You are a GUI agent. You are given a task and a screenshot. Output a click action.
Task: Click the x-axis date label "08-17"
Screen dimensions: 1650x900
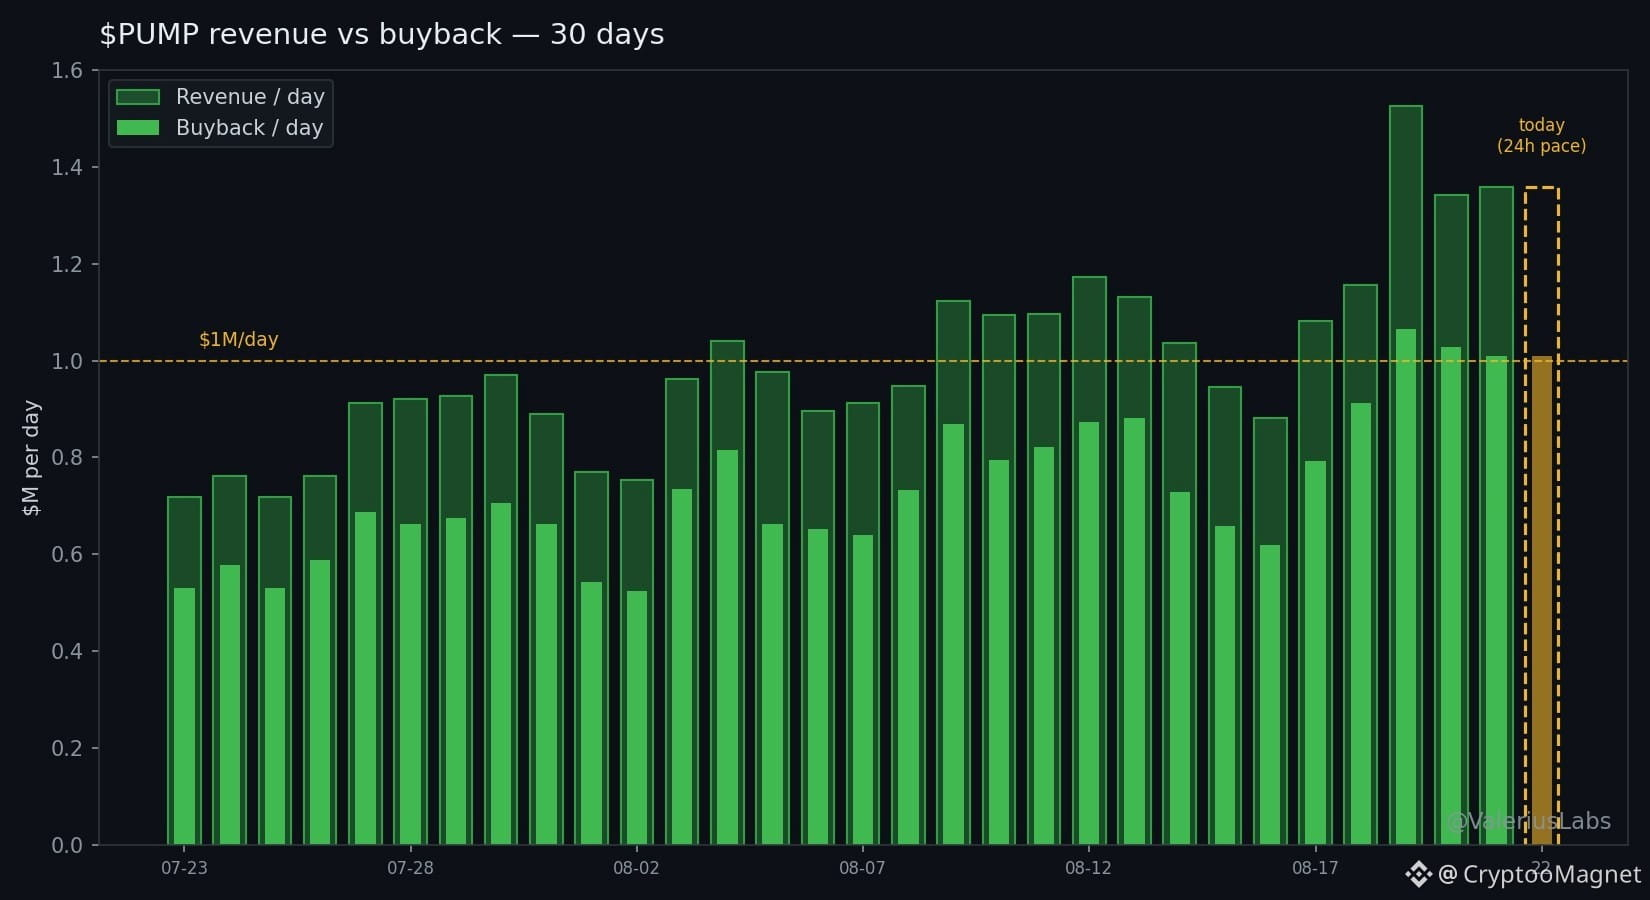1315,868
